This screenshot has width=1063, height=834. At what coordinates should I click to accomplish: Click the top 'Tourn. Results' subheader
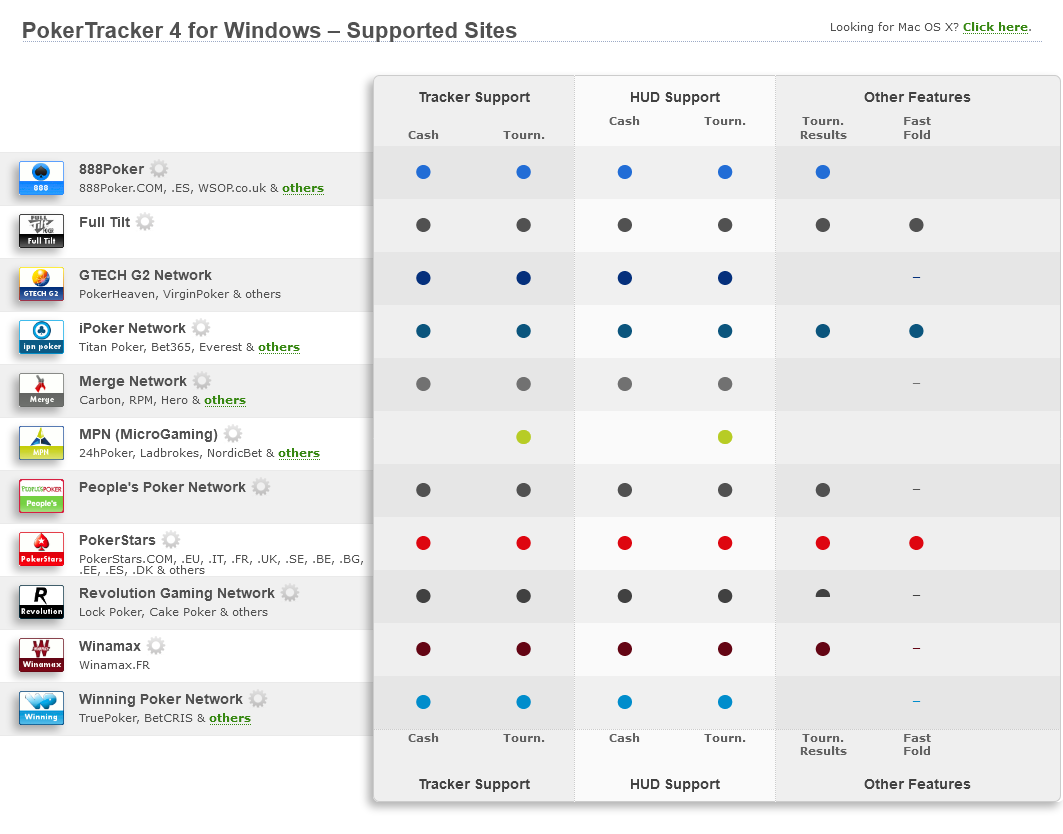823,127
